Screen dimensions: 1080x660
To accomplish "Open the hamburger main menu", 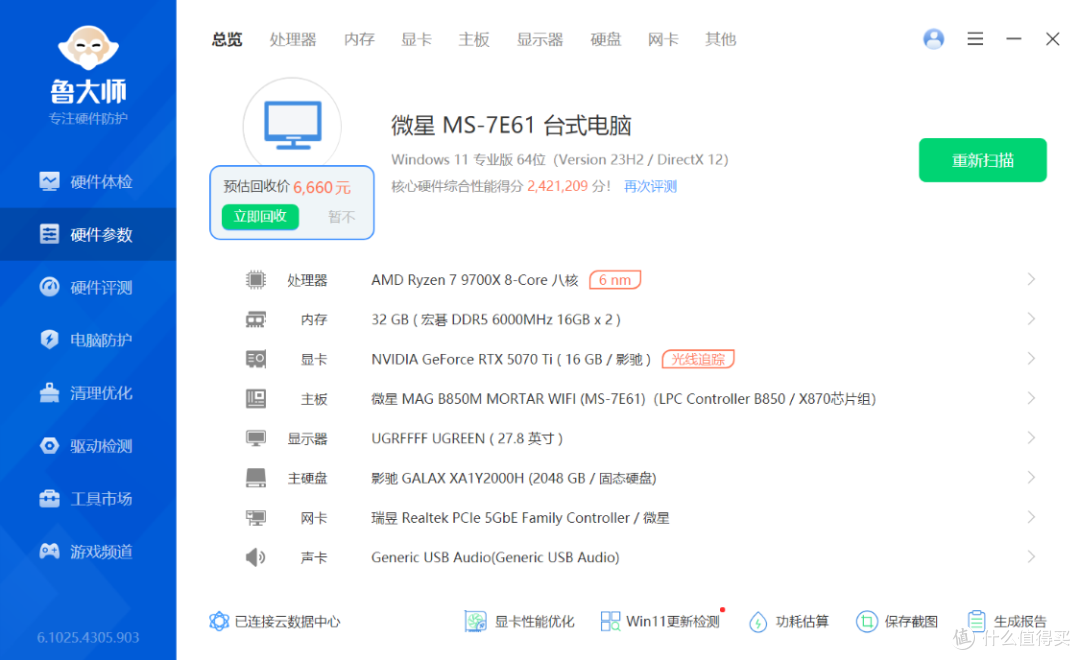I will (x=975, y=39).
